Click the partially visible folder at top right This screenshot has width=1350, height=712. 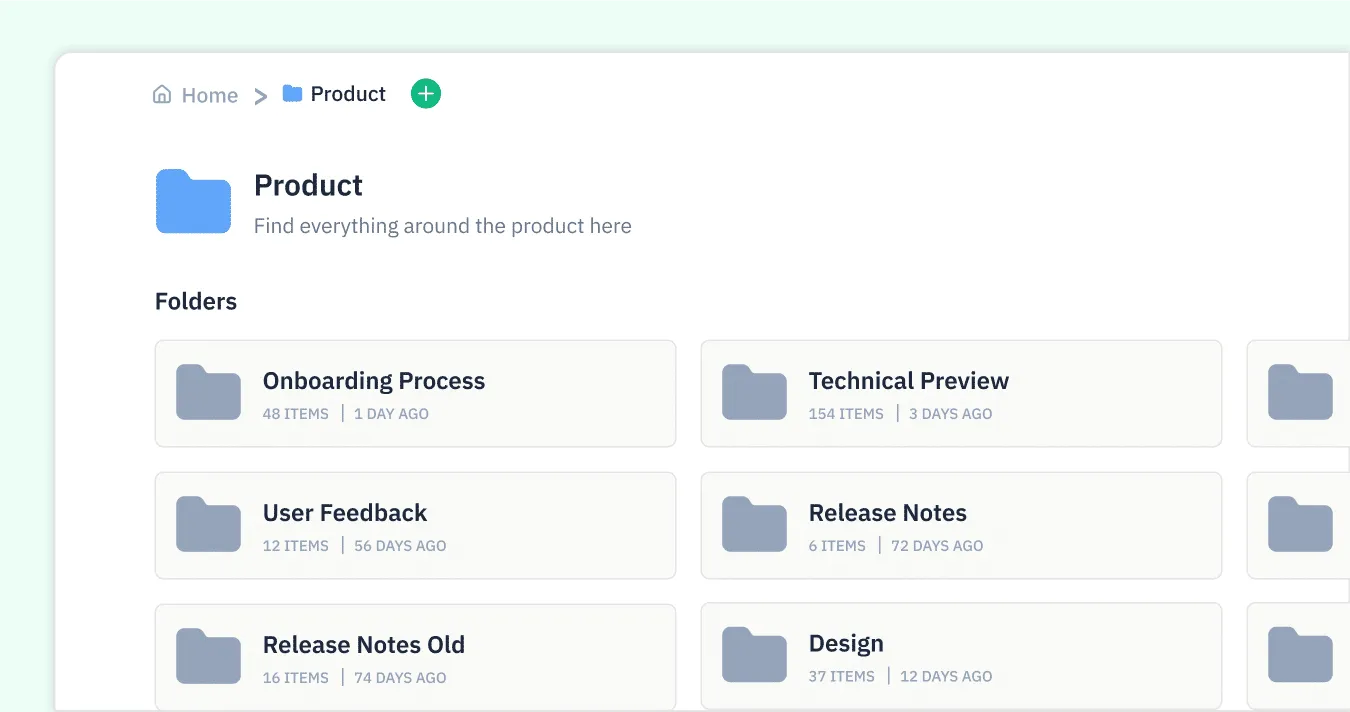click(x=1301, y=393)
